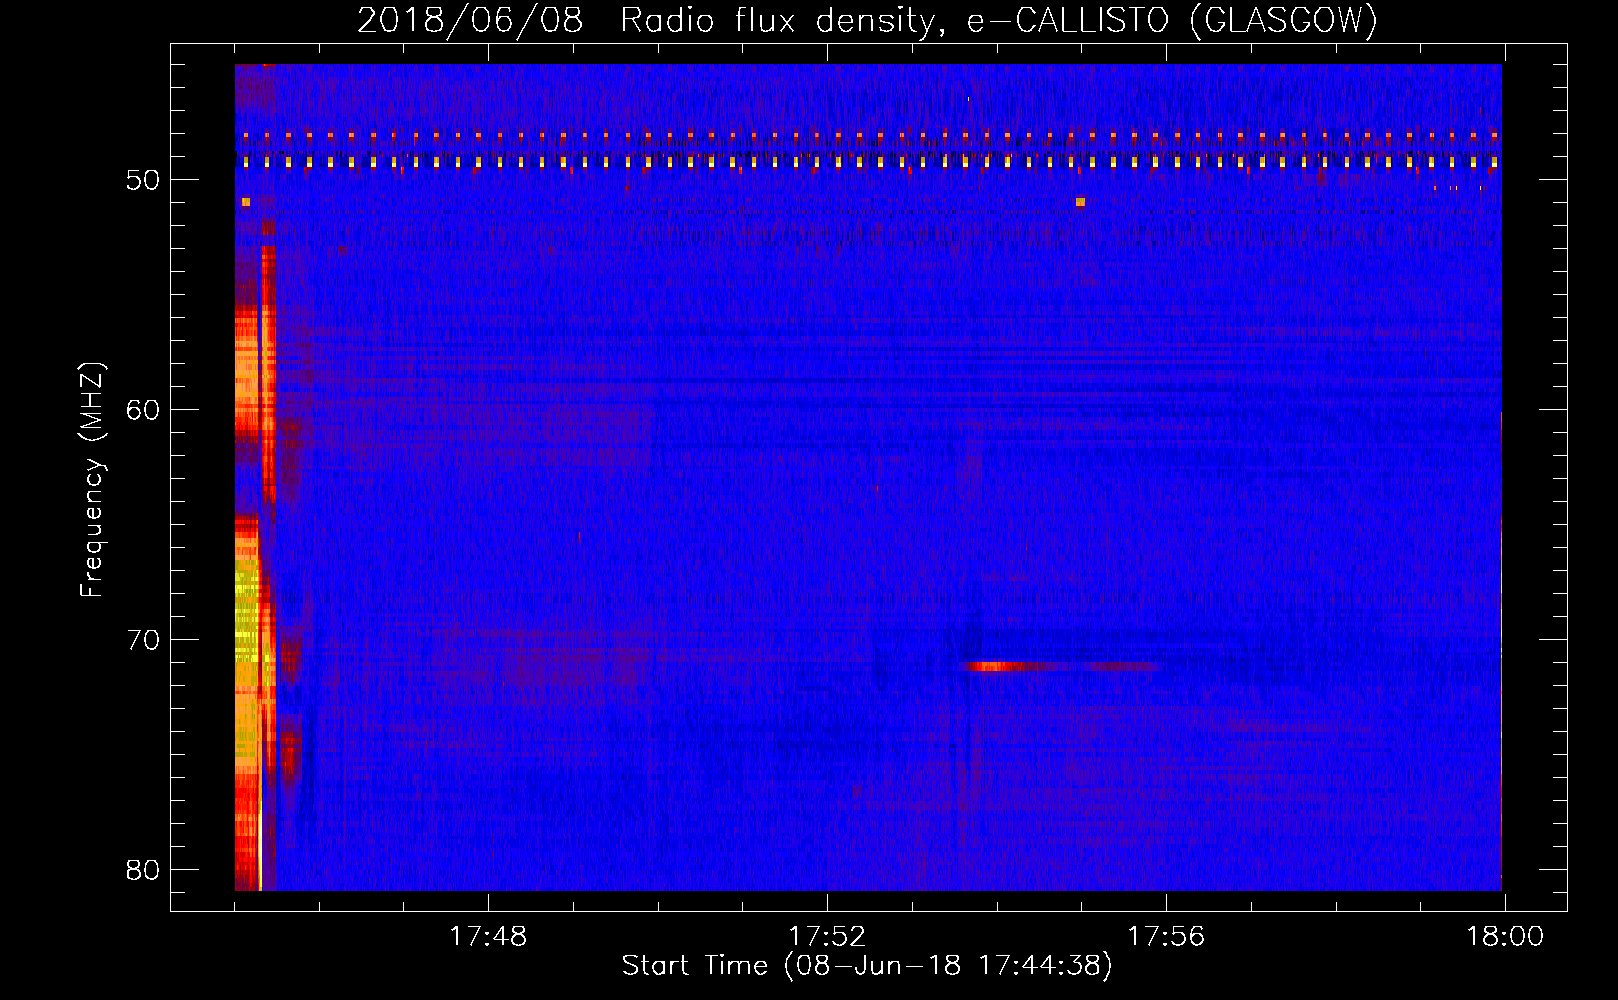Image resolution: width=1618 pixels, height=1000 pixels.
Task: Click the "Start Time (08-Jun-18 17:44:38)" axis label
Action: pos(867,966)
